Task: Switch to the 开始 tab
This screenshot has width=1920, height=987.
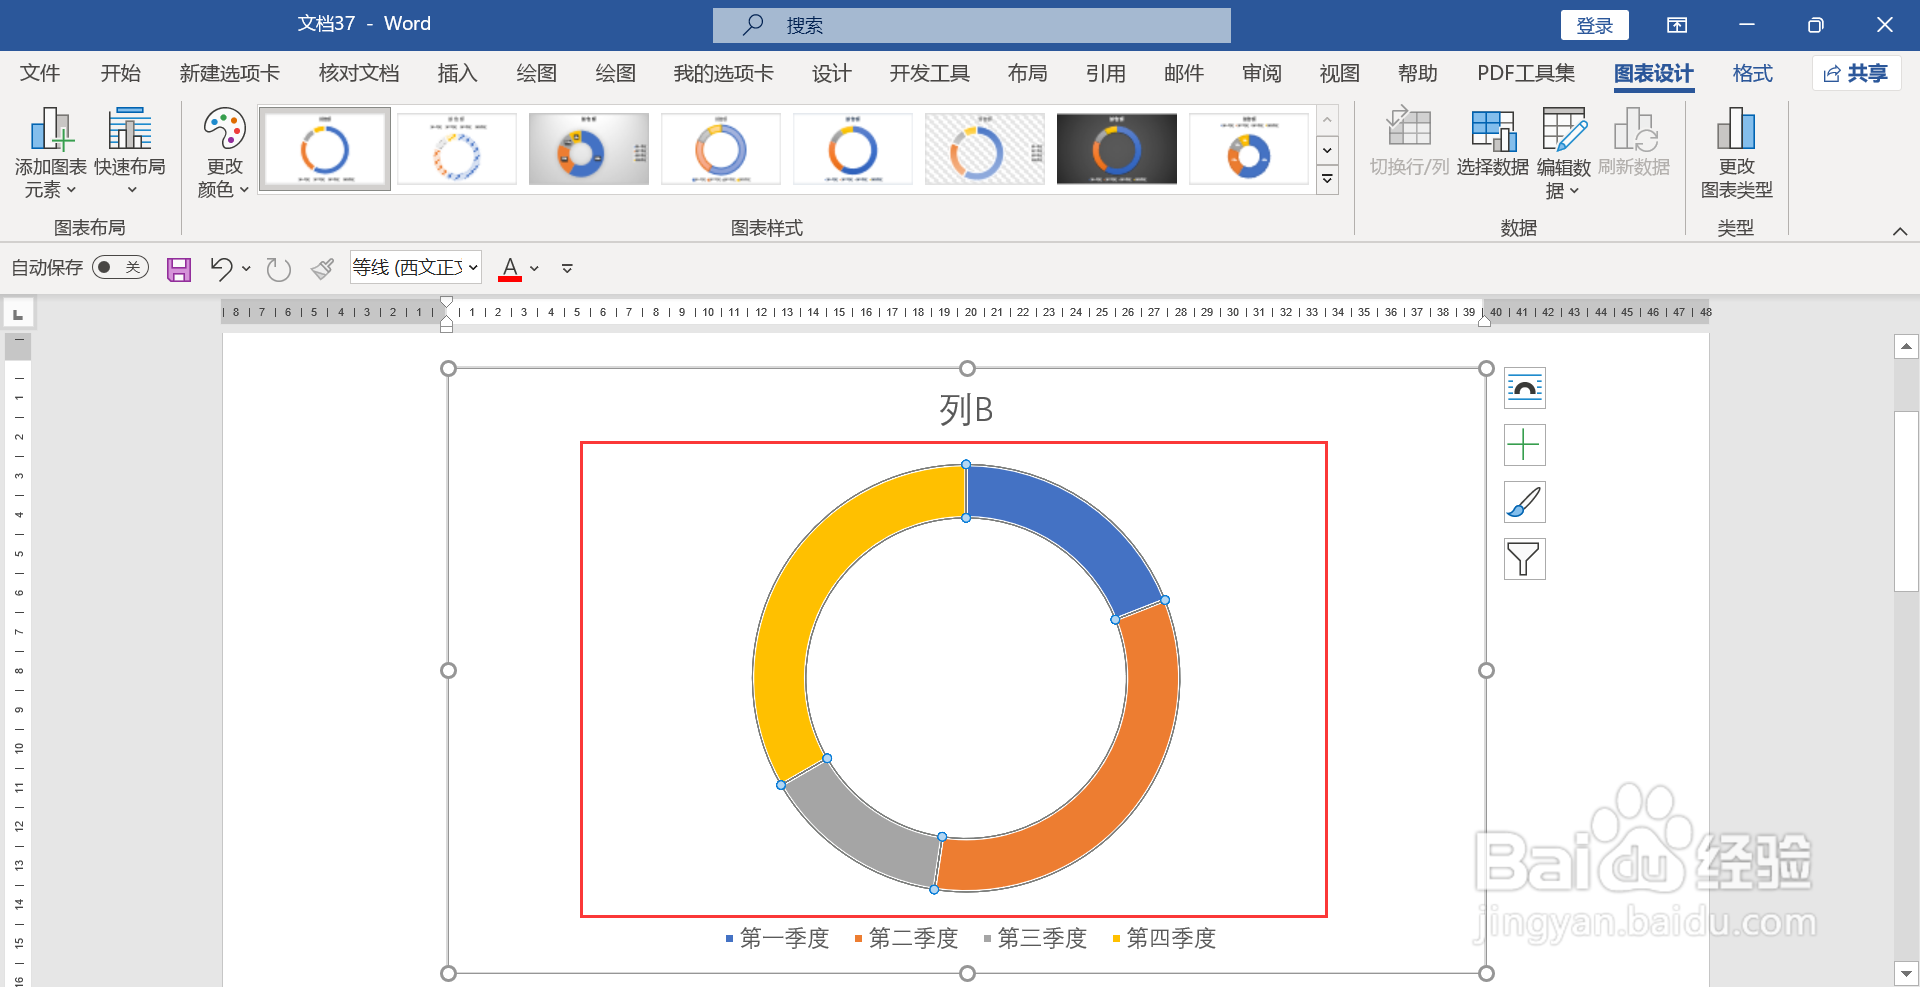Action: point(120,73)
